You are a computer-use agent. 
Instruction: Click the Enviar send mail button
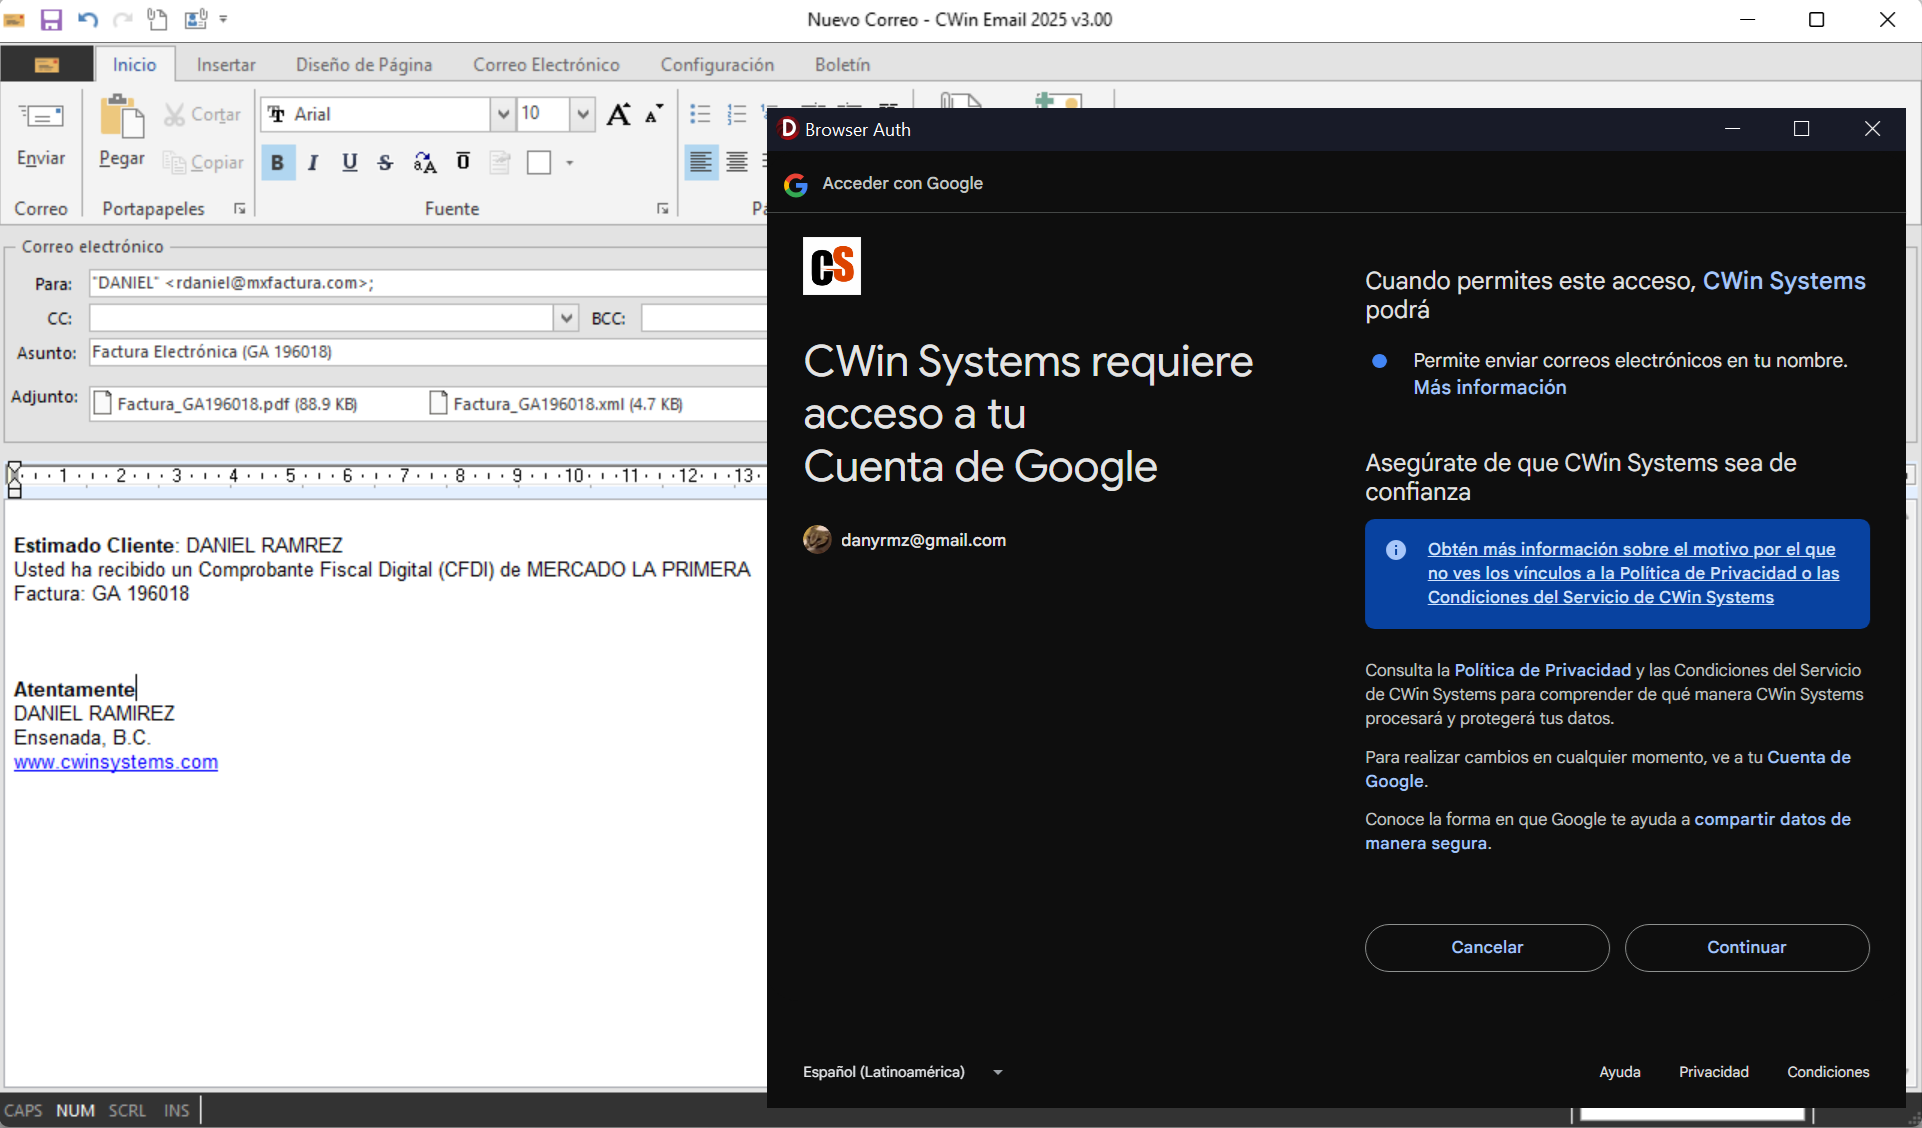pyautogui.click(x=41, y=135)
